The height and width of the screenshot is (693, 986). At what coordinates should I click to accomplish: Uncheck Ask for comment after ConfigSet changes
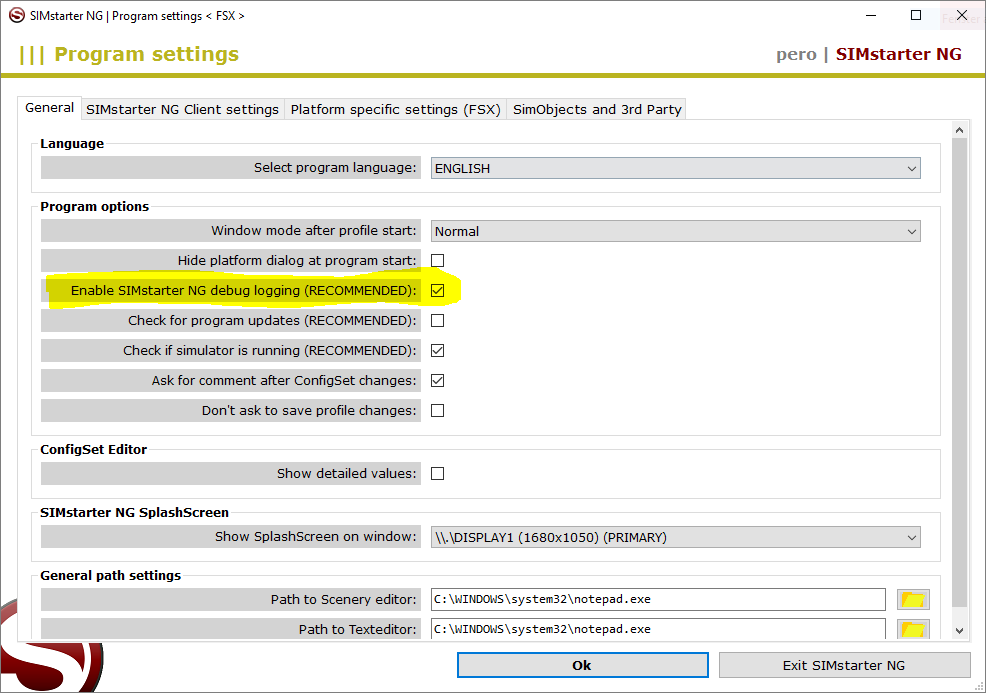(438, 380)
